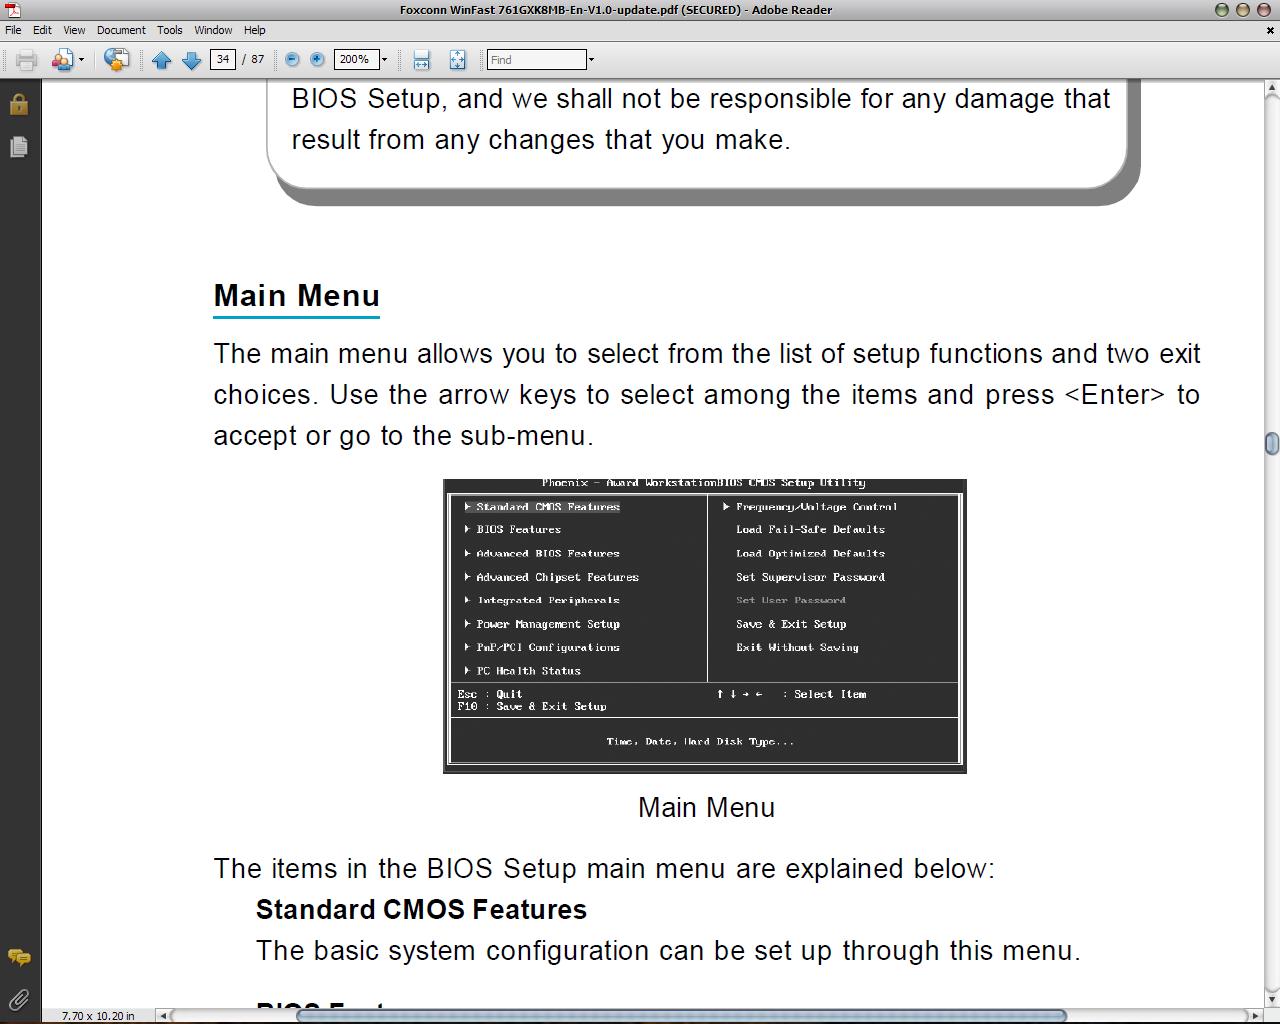This screenshot has height=1024, width=1280.
Task: Click 'PnP/PCI Configurations' in BIOS image
Action: tap(548, 648)
